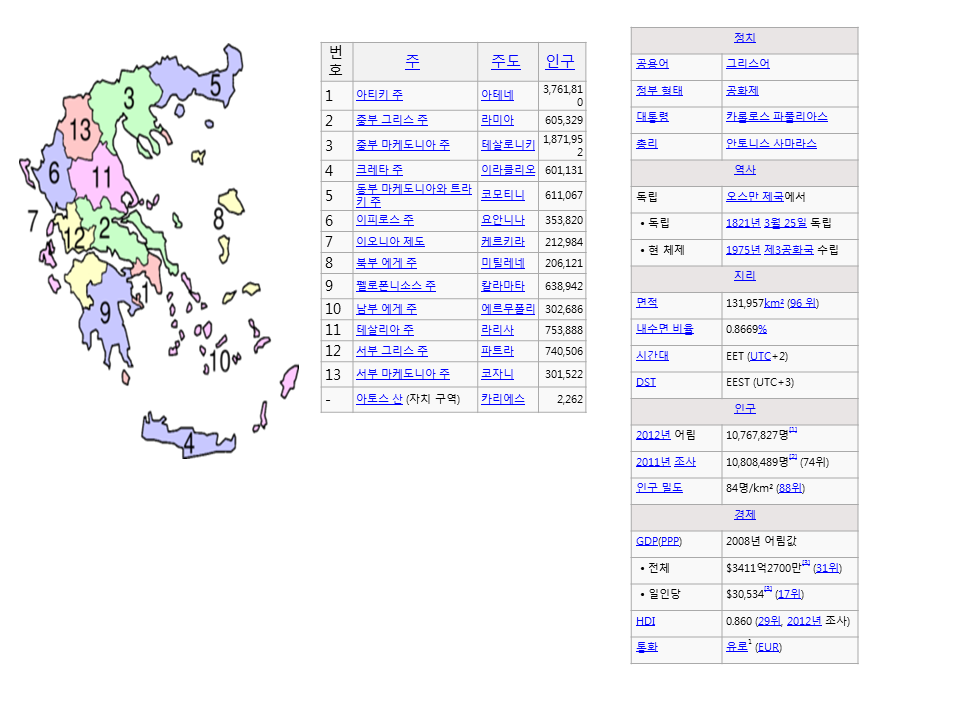
Task: Open the 정치 section header link
Action: [x=744, y=37]
